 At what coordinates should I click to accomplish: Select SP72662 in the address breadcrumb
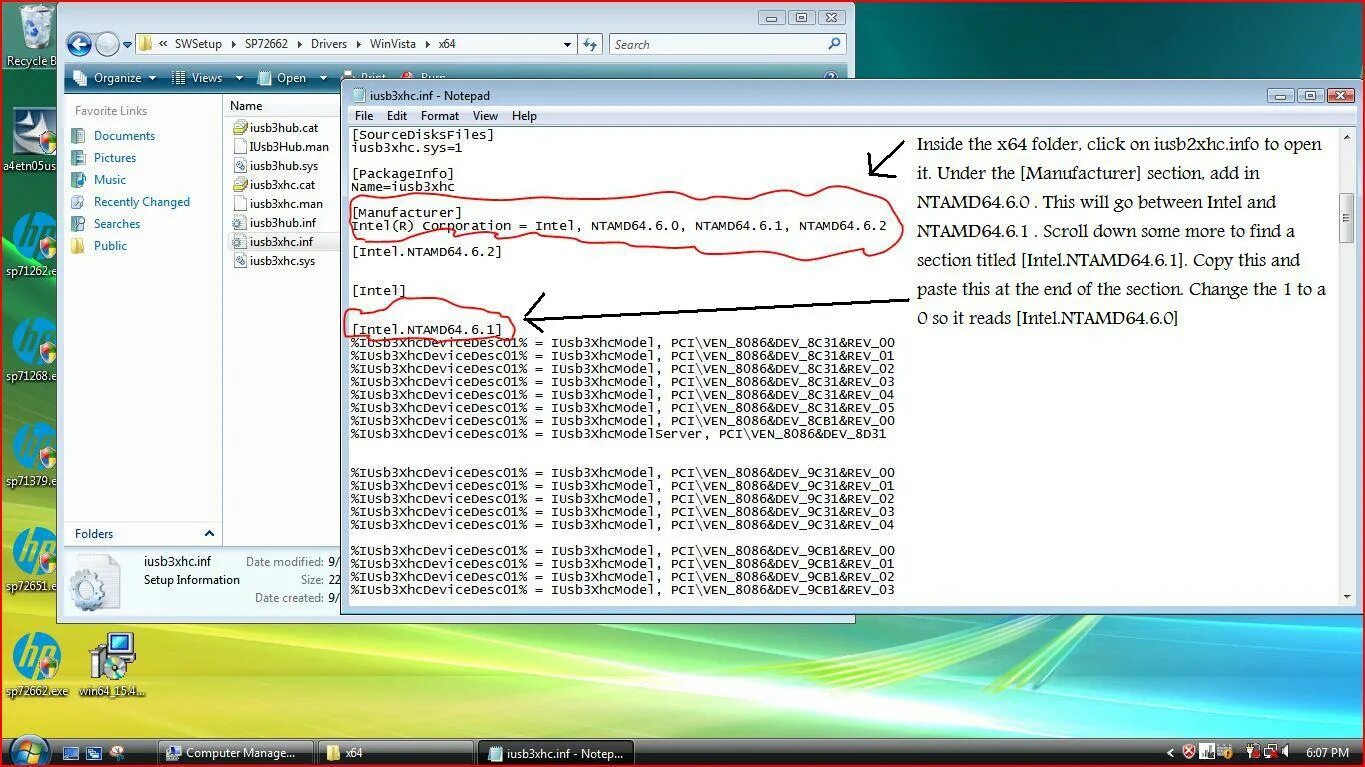(x=266, y=44)
